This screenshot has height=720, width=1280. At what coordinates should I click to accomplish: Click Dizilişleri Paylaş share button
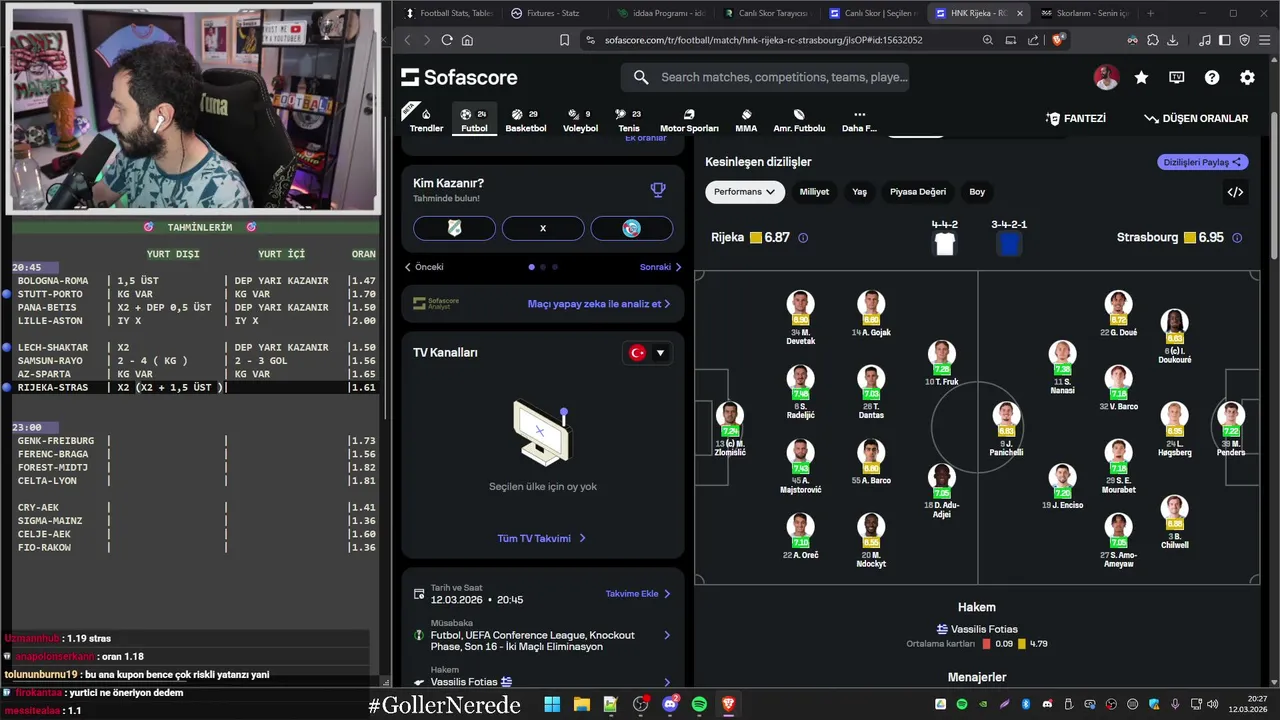coord(1203,162)
